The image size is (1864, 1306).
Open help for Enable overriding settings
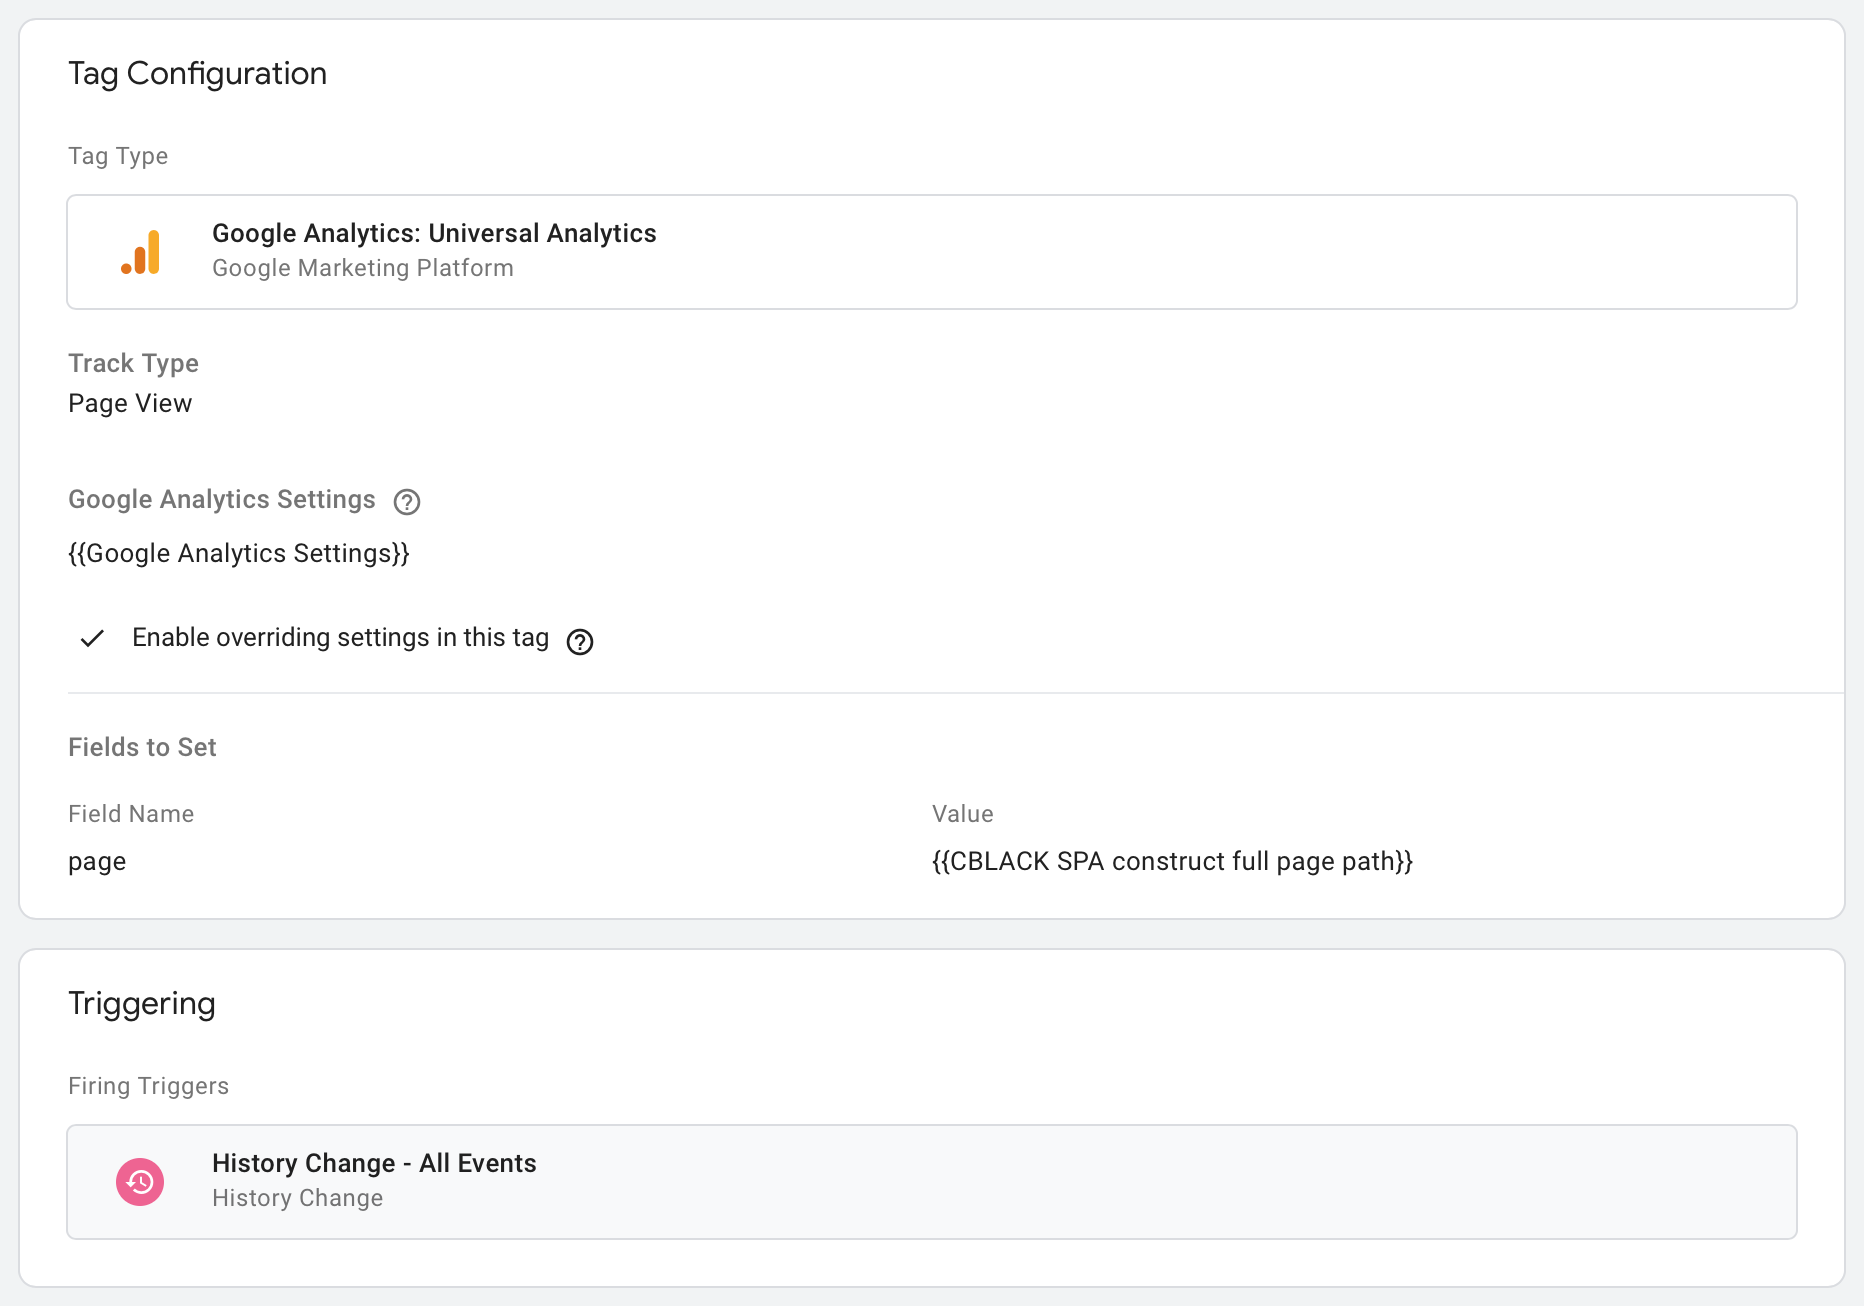[580, 642]
